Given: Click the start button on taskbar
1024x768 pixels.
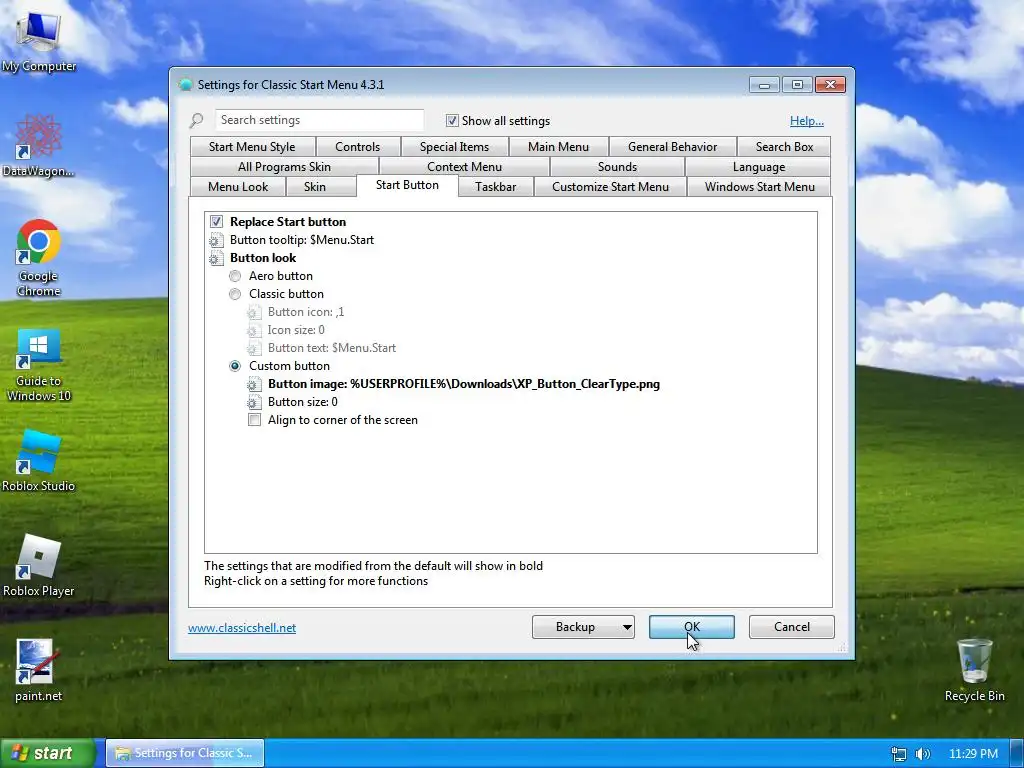Looking at the screenshot, I should coord(47,753).
